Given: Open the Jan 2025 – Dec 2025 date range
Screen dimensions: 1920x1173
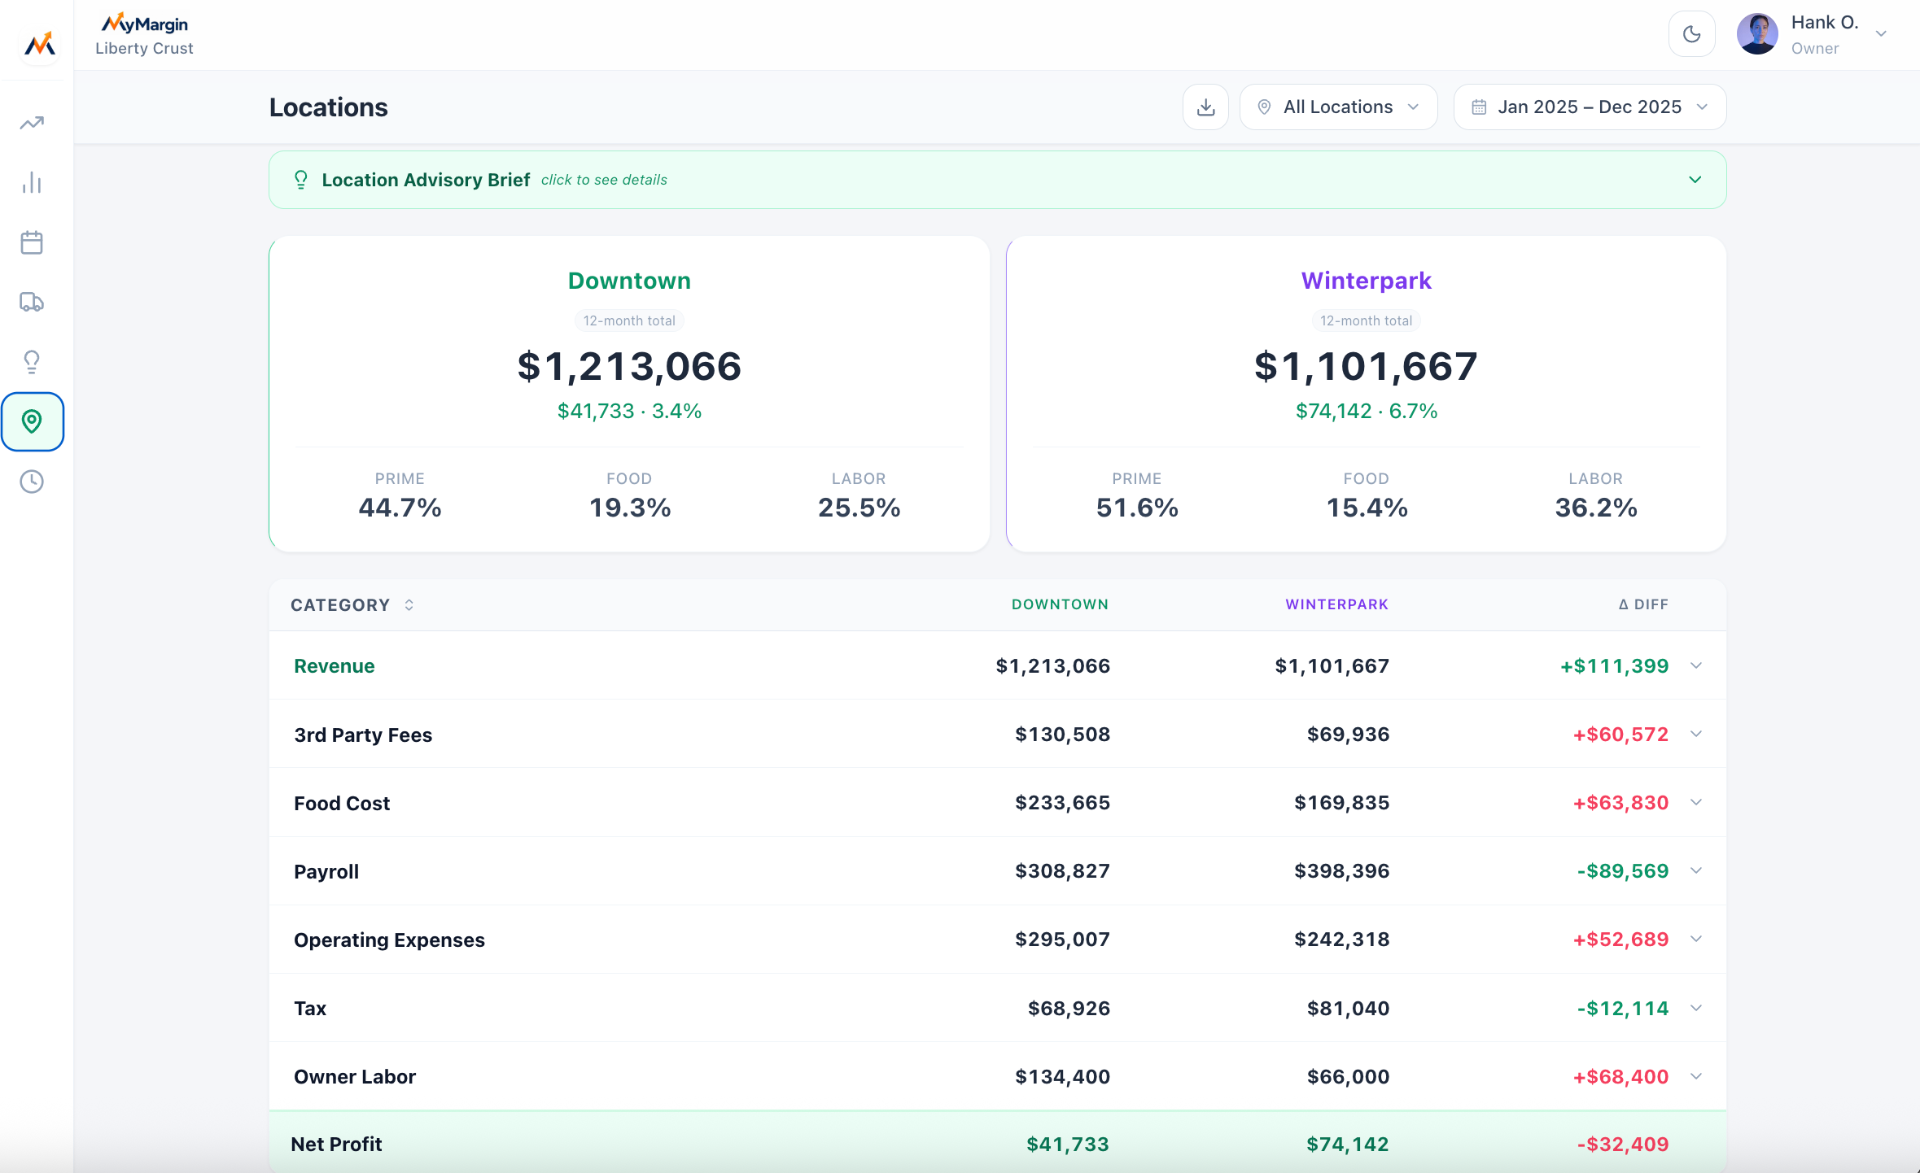Looking at the screenshot, I should 1589,107.
